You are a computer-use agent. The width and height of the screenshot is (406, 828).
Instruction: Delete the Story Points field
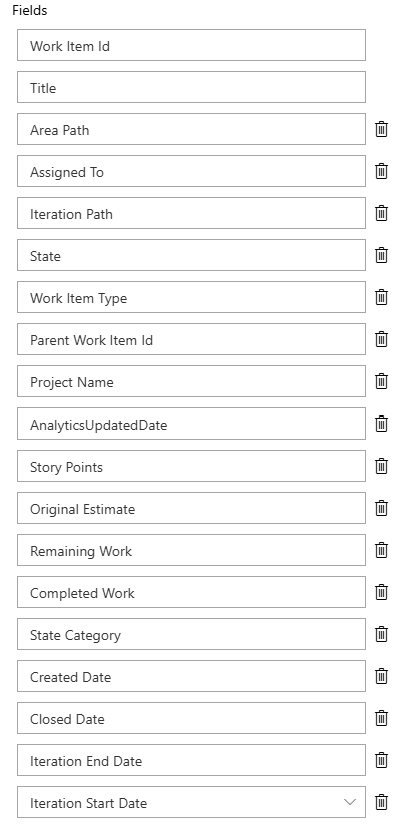pyautogui.click(x=381, y=466)
